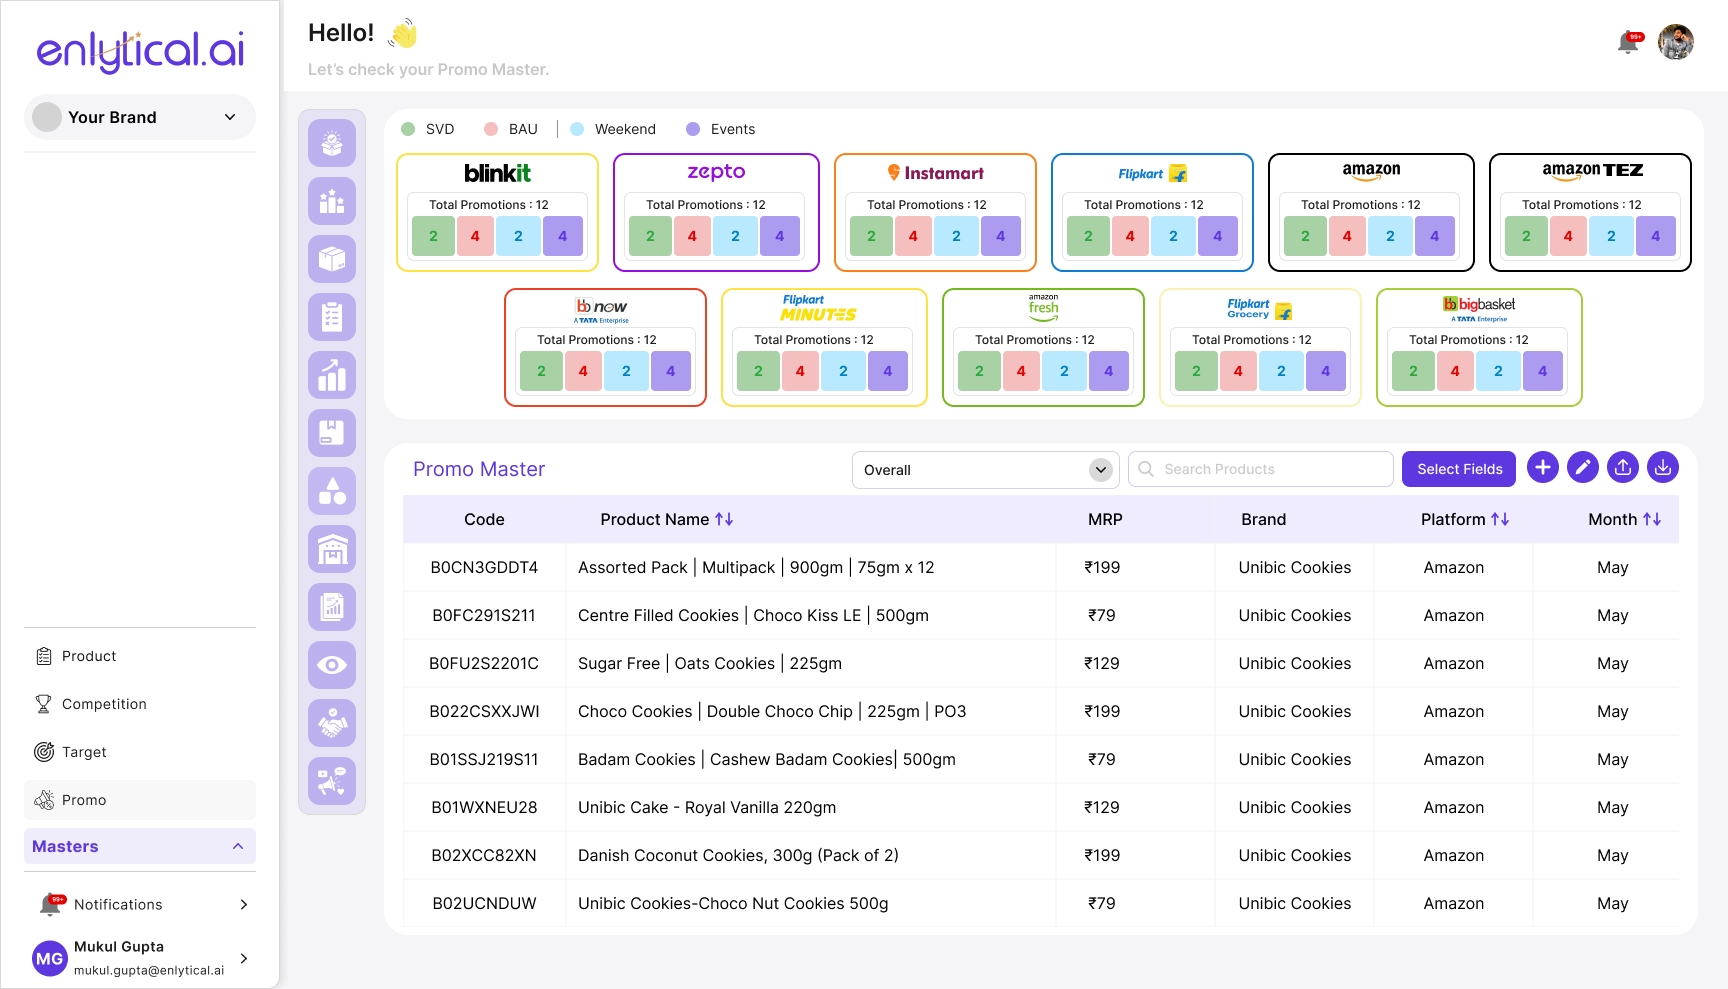Click the pencil edit icon
1728x989 pixels.
(1583, 467)
